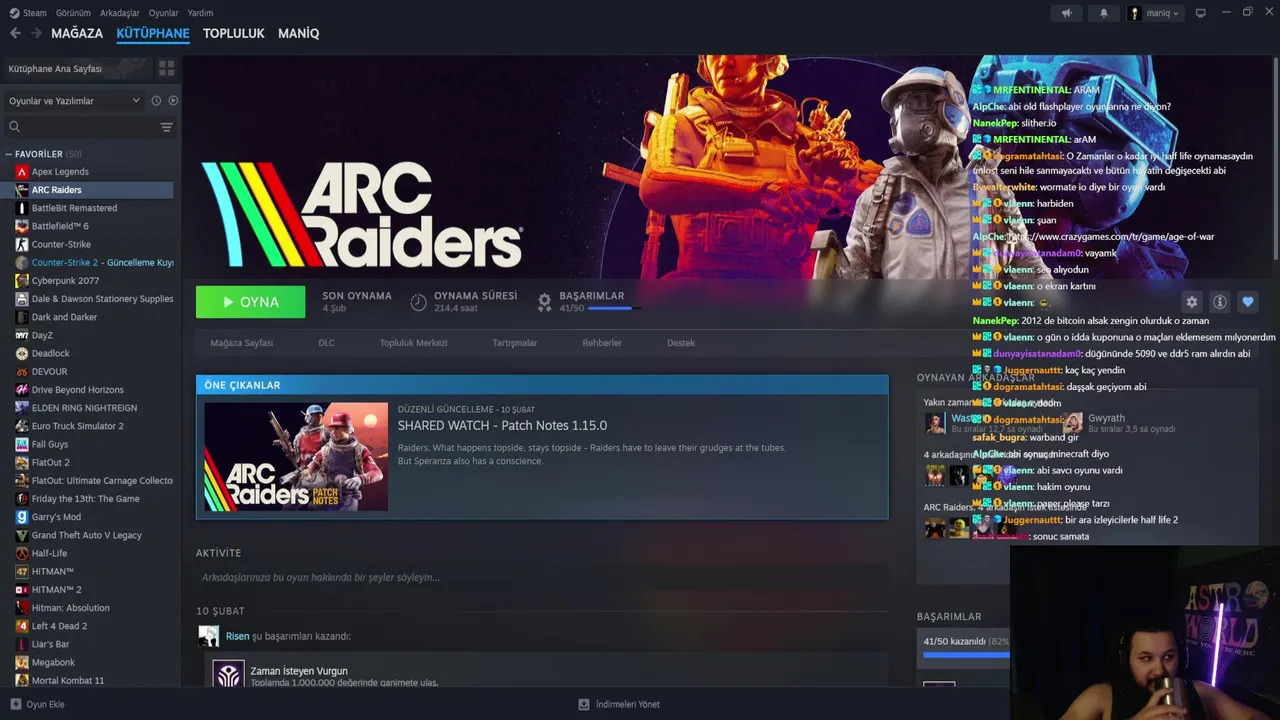Go back with the left arrow
1280x720 pixels.
point(15,33)
